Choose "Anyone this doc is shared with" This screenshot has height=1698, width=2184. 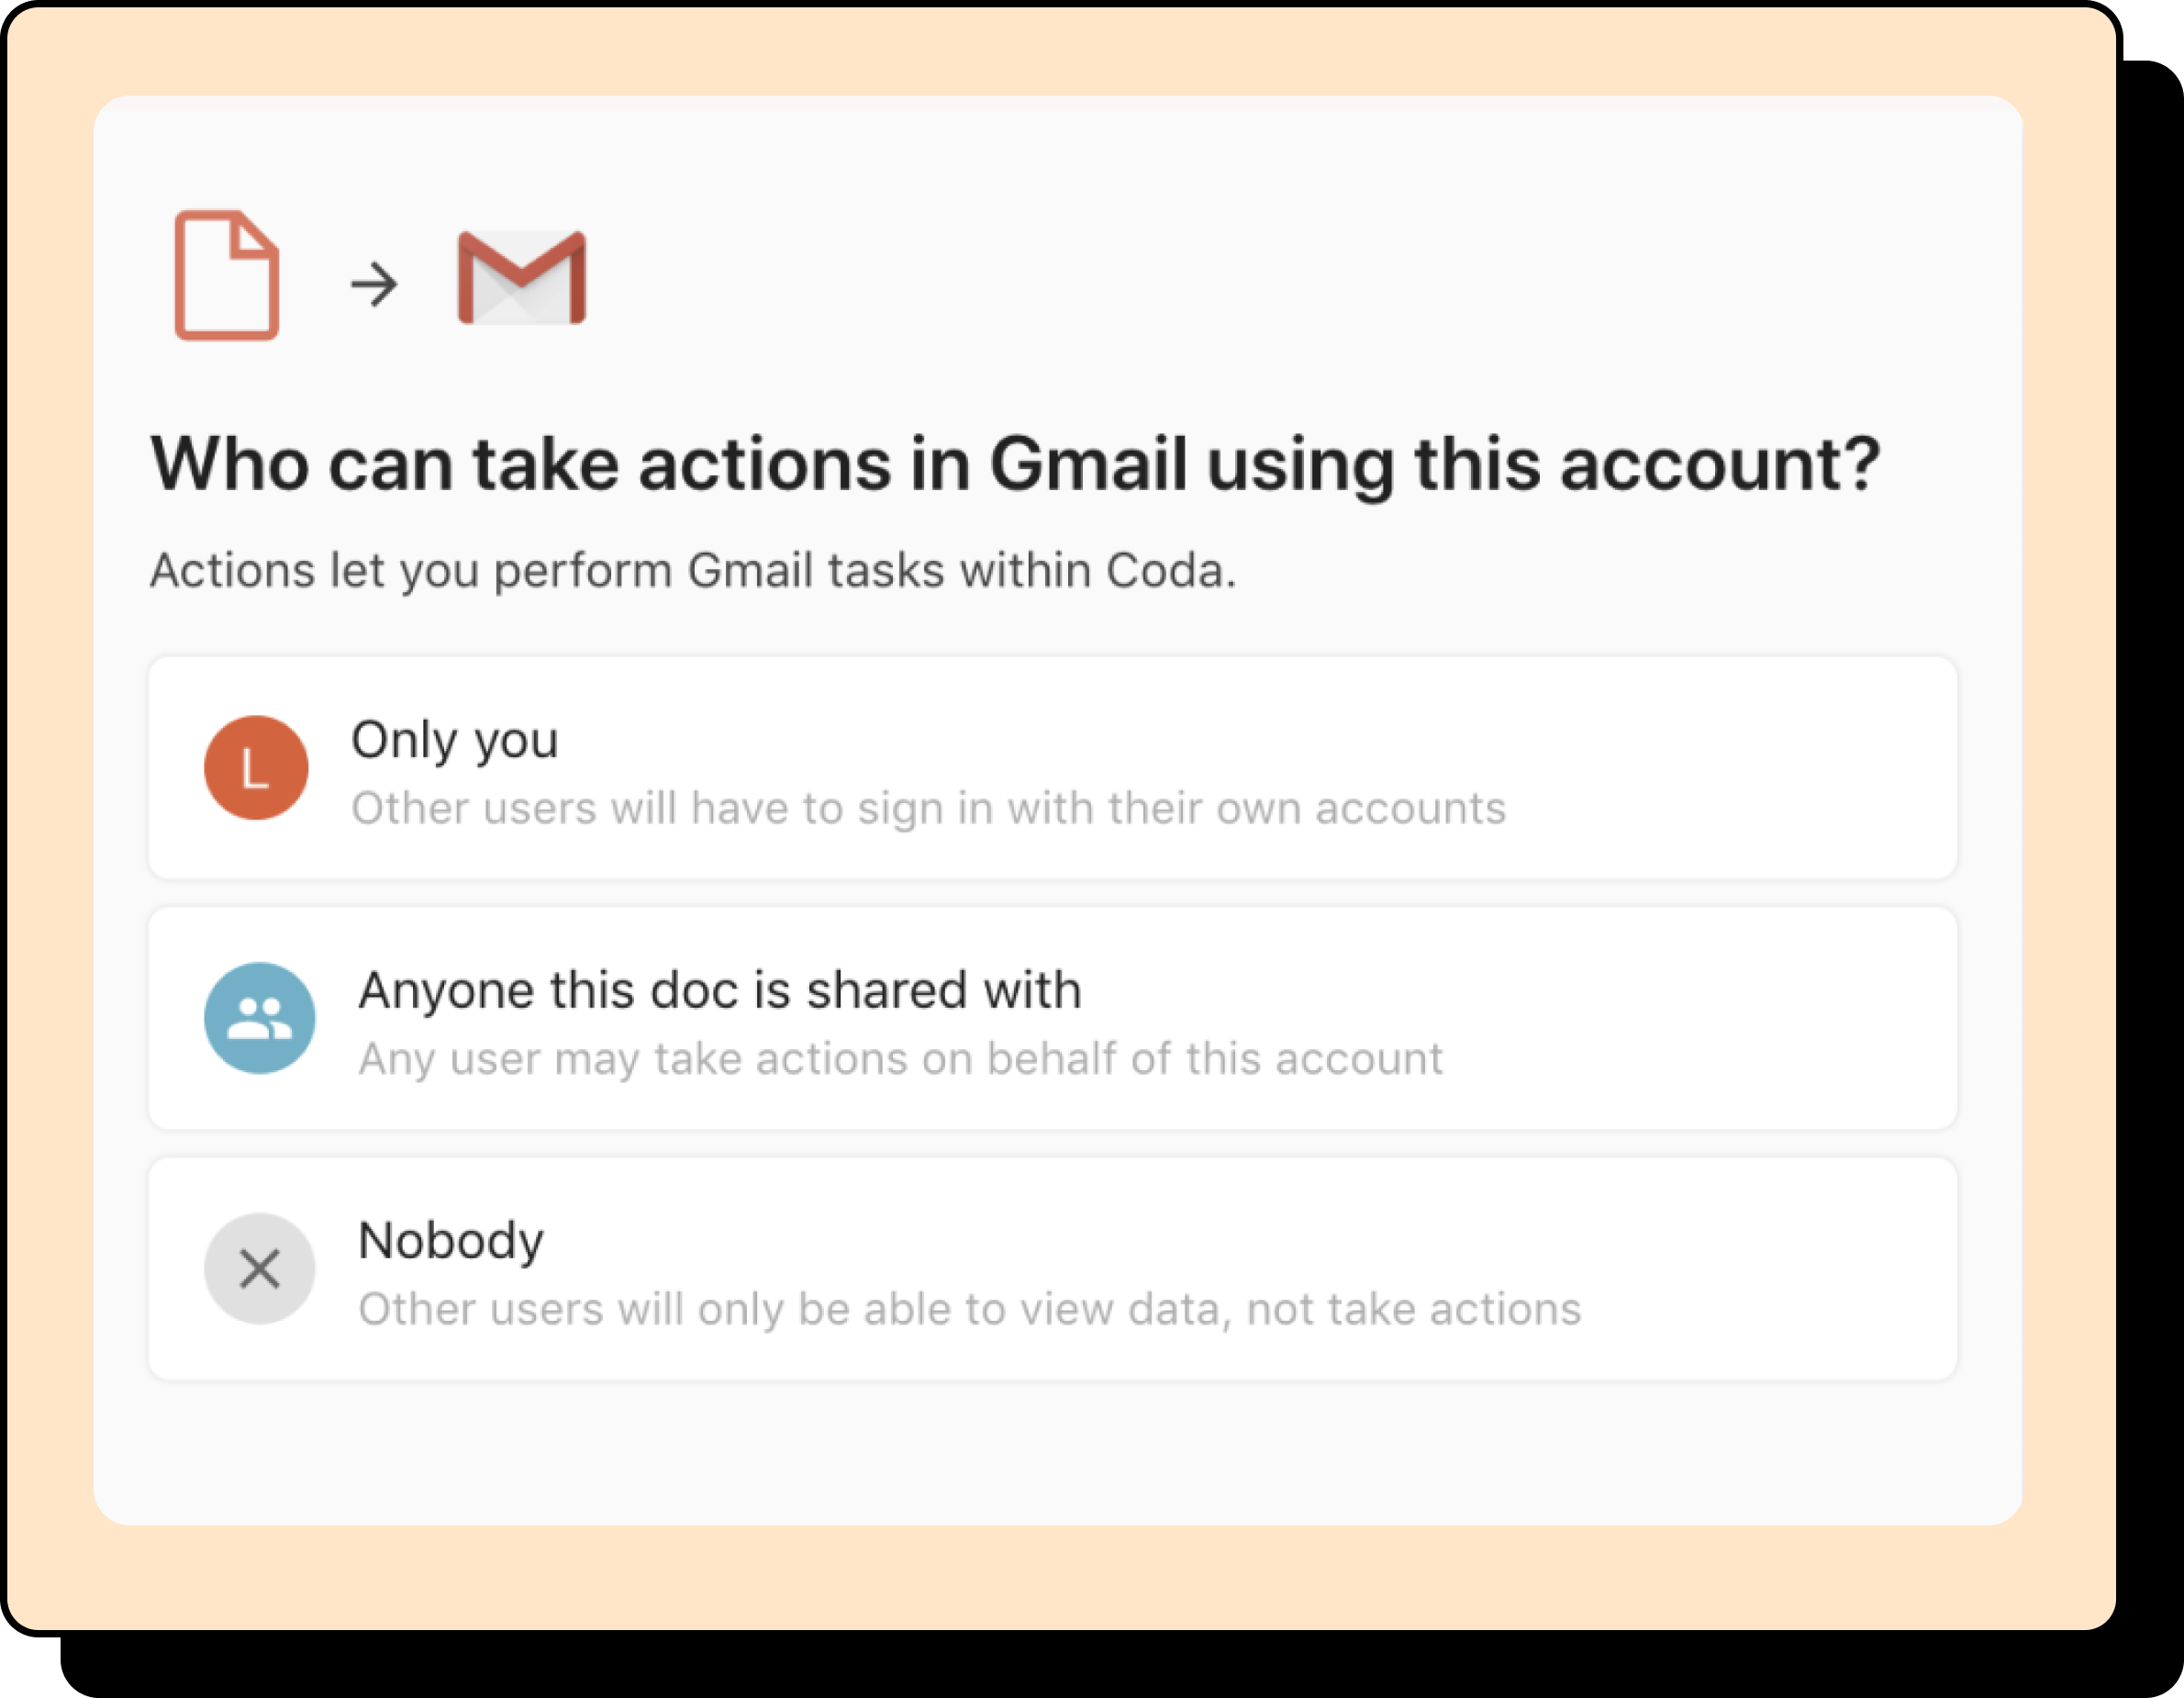click(720, 990)
